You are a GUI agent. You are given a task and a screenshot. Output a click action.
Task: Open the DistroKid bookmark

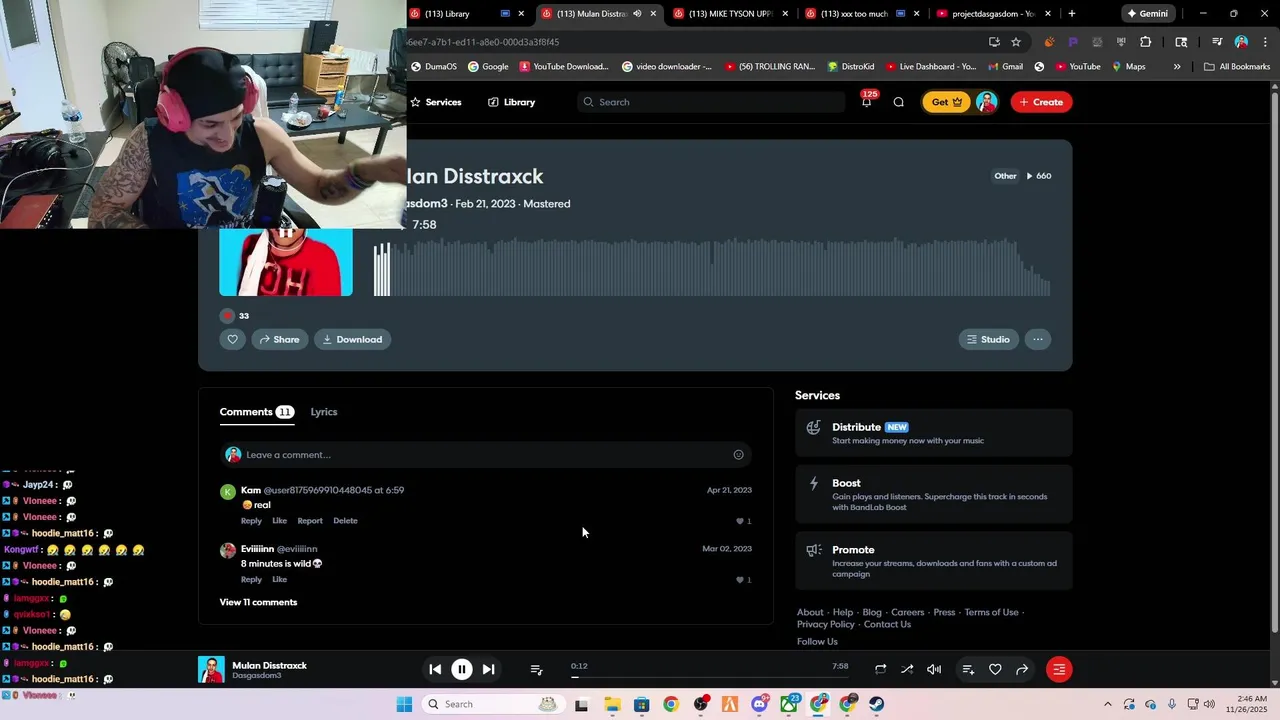point(850,67)
